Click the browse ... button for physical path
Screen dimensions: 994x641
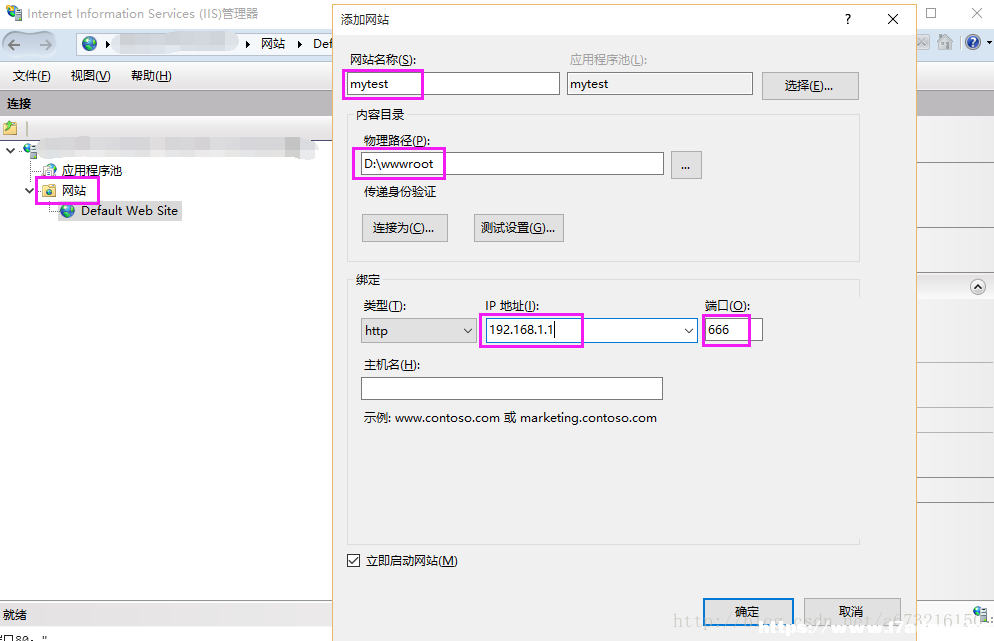(x=686, y=165)
